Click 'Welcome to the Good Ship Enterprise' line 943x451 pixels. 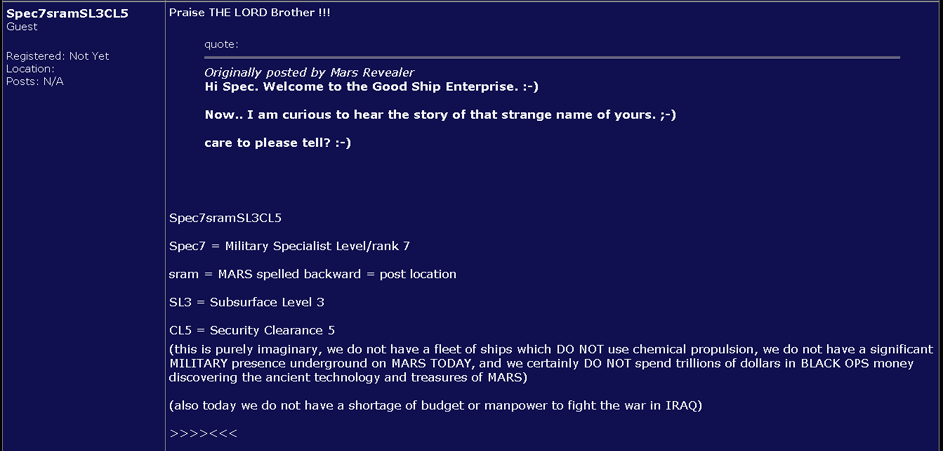pos(372,87)
